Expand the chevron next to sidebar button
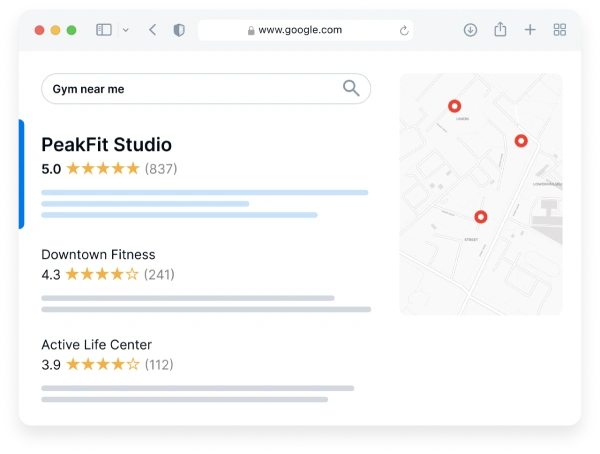This screenshot has width=600, height=454. point(125,30)
